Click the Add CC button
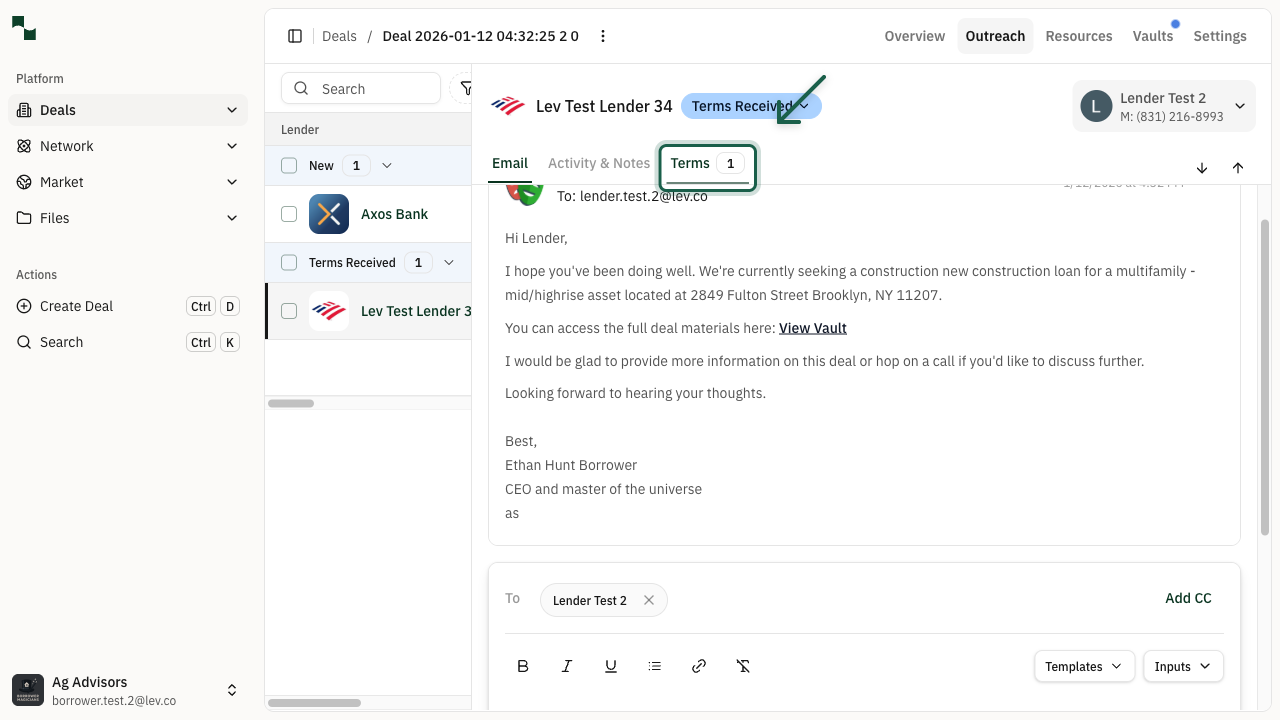This screenshot has height=720, width=1280. pyautogui.click(x=1188, y=598)
